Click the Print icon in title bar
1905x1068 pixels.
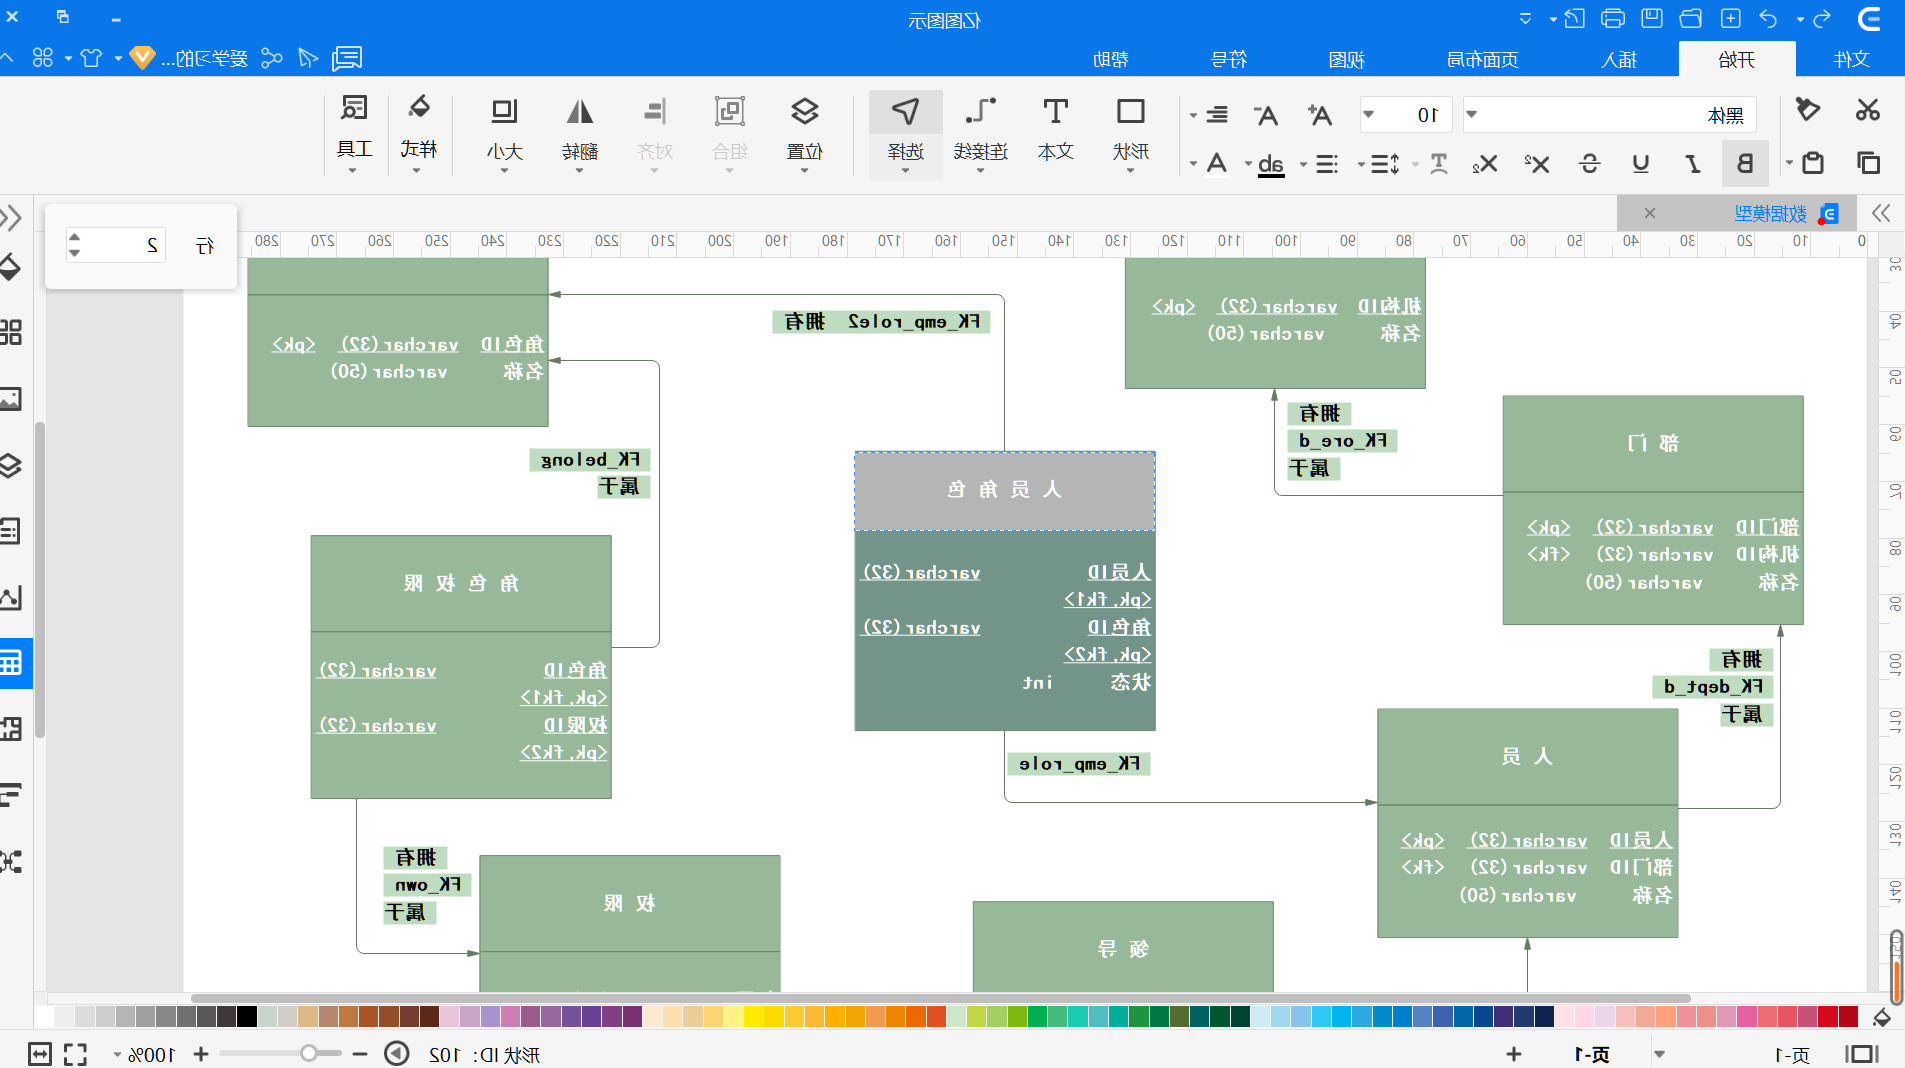[1613, 18]
